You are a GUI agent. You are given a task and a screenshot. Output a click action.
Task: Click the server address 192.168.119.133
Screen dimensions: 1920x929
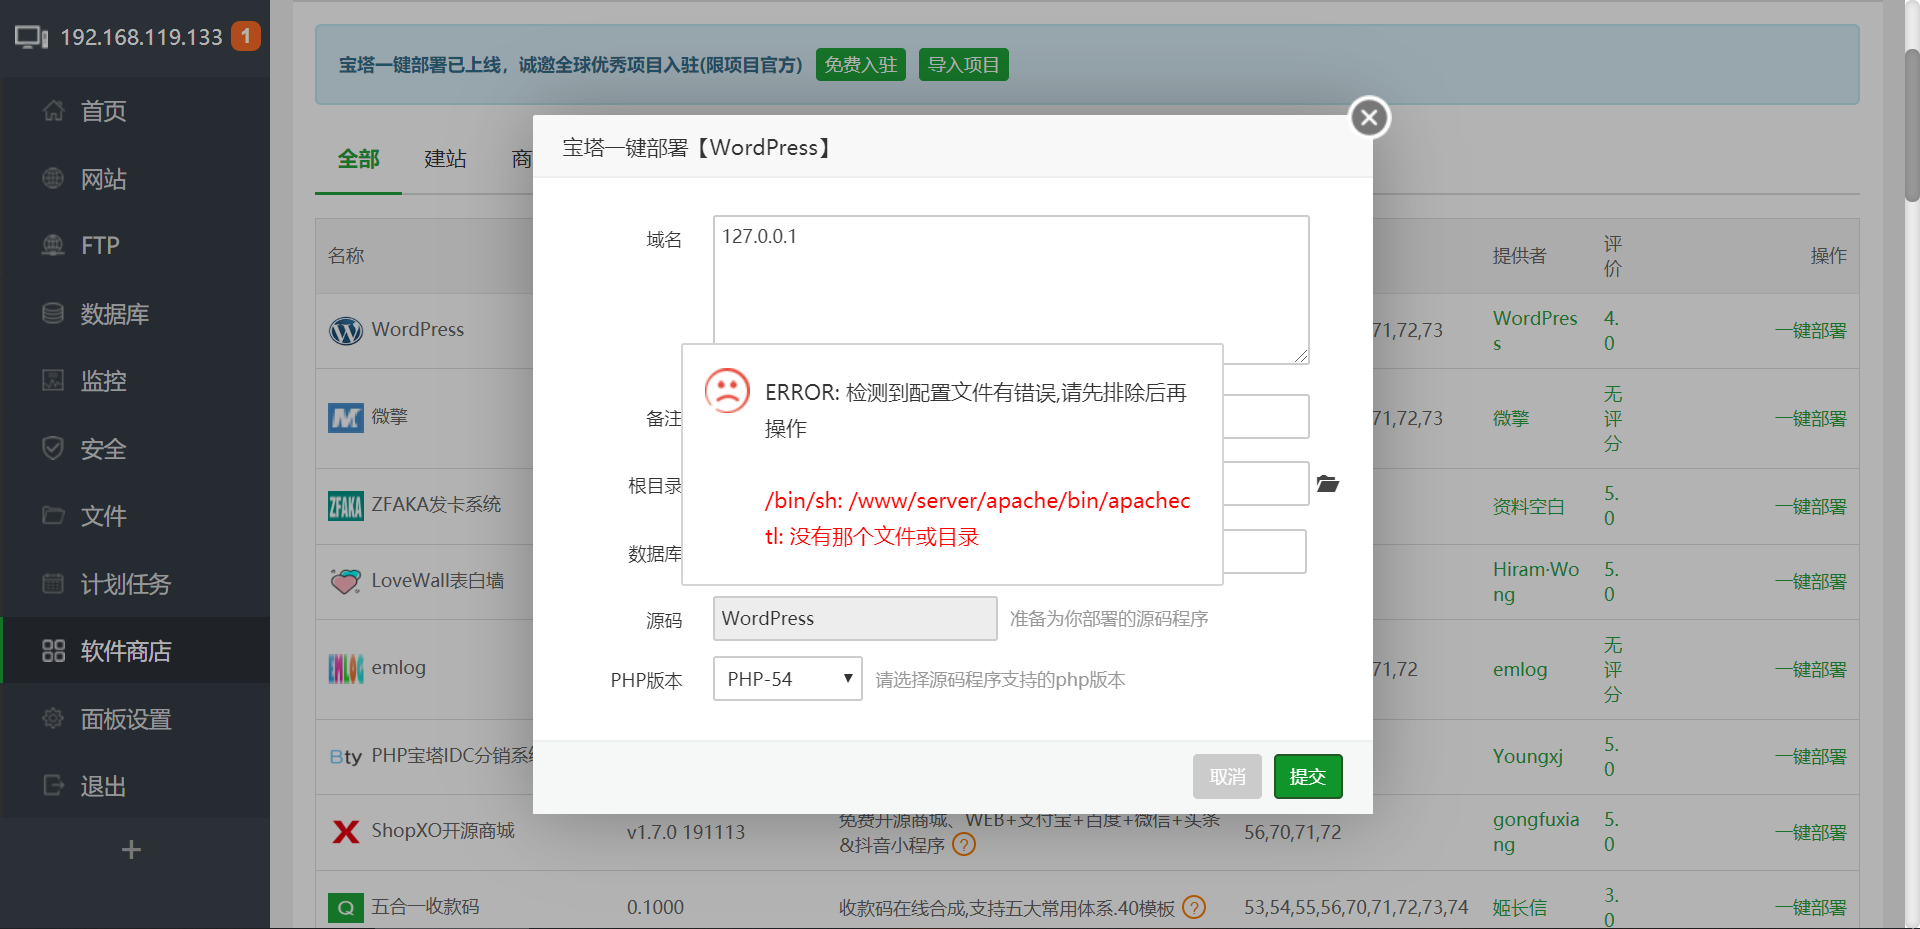[141, 37]
